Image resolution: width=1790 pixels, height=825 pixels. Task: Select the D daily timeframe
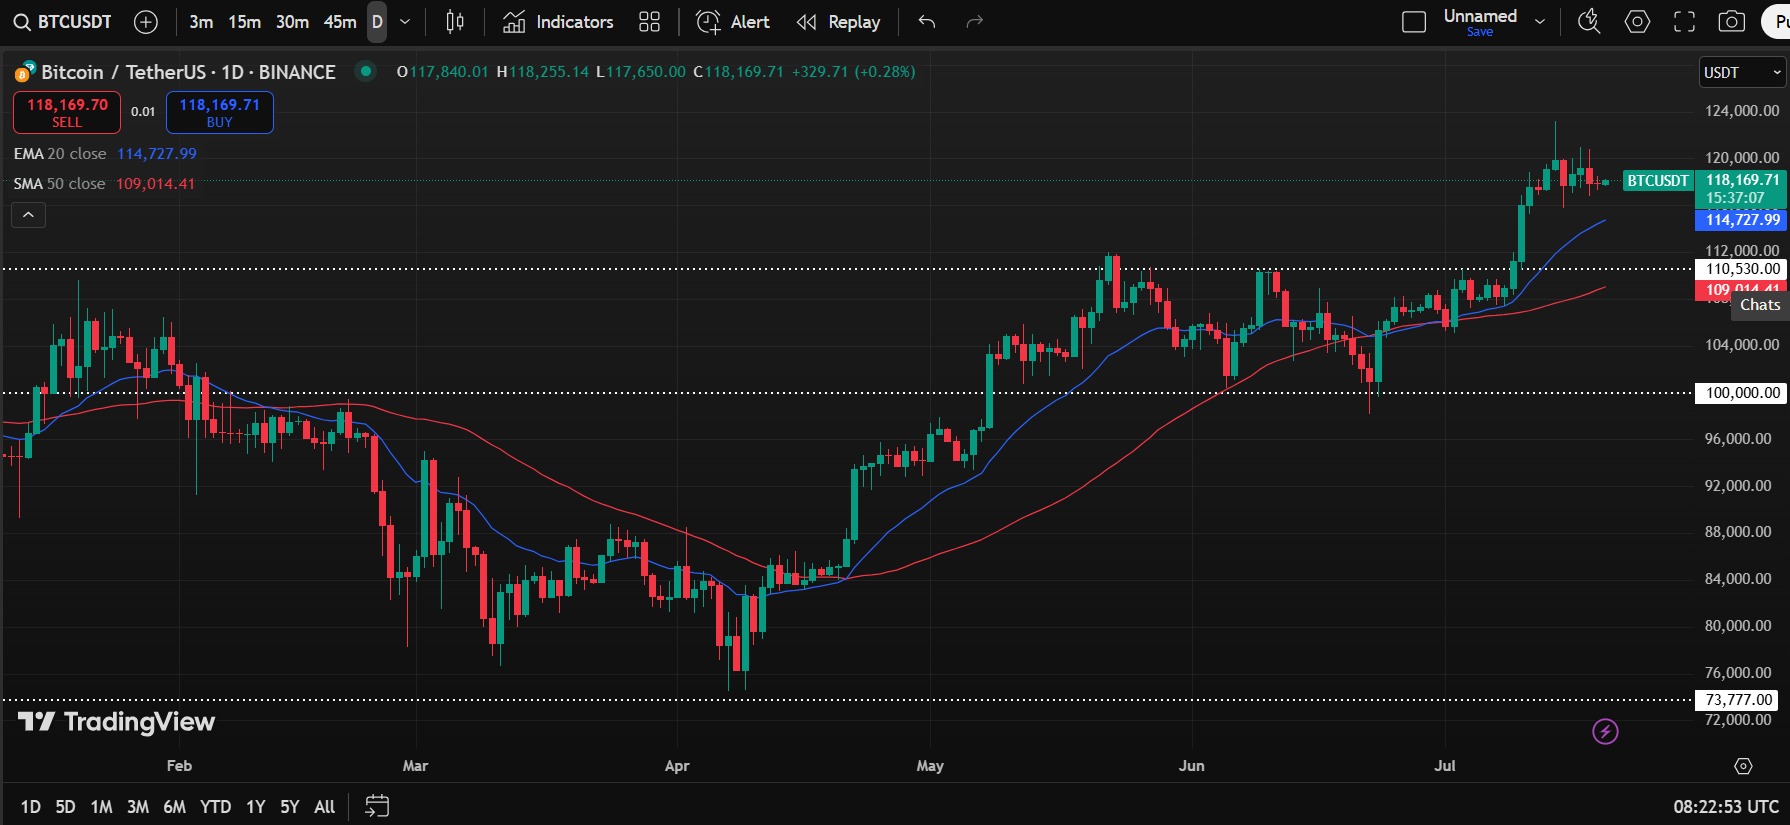tap(377, 22)
